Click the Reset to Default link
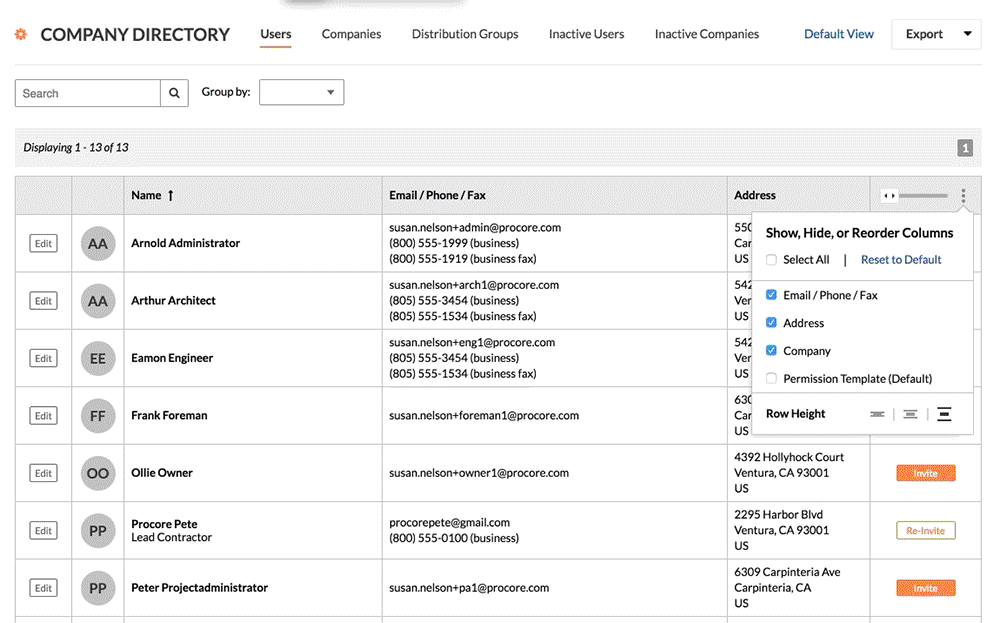This screenshot has width=1000, height=623. click(x=901, y=260)
